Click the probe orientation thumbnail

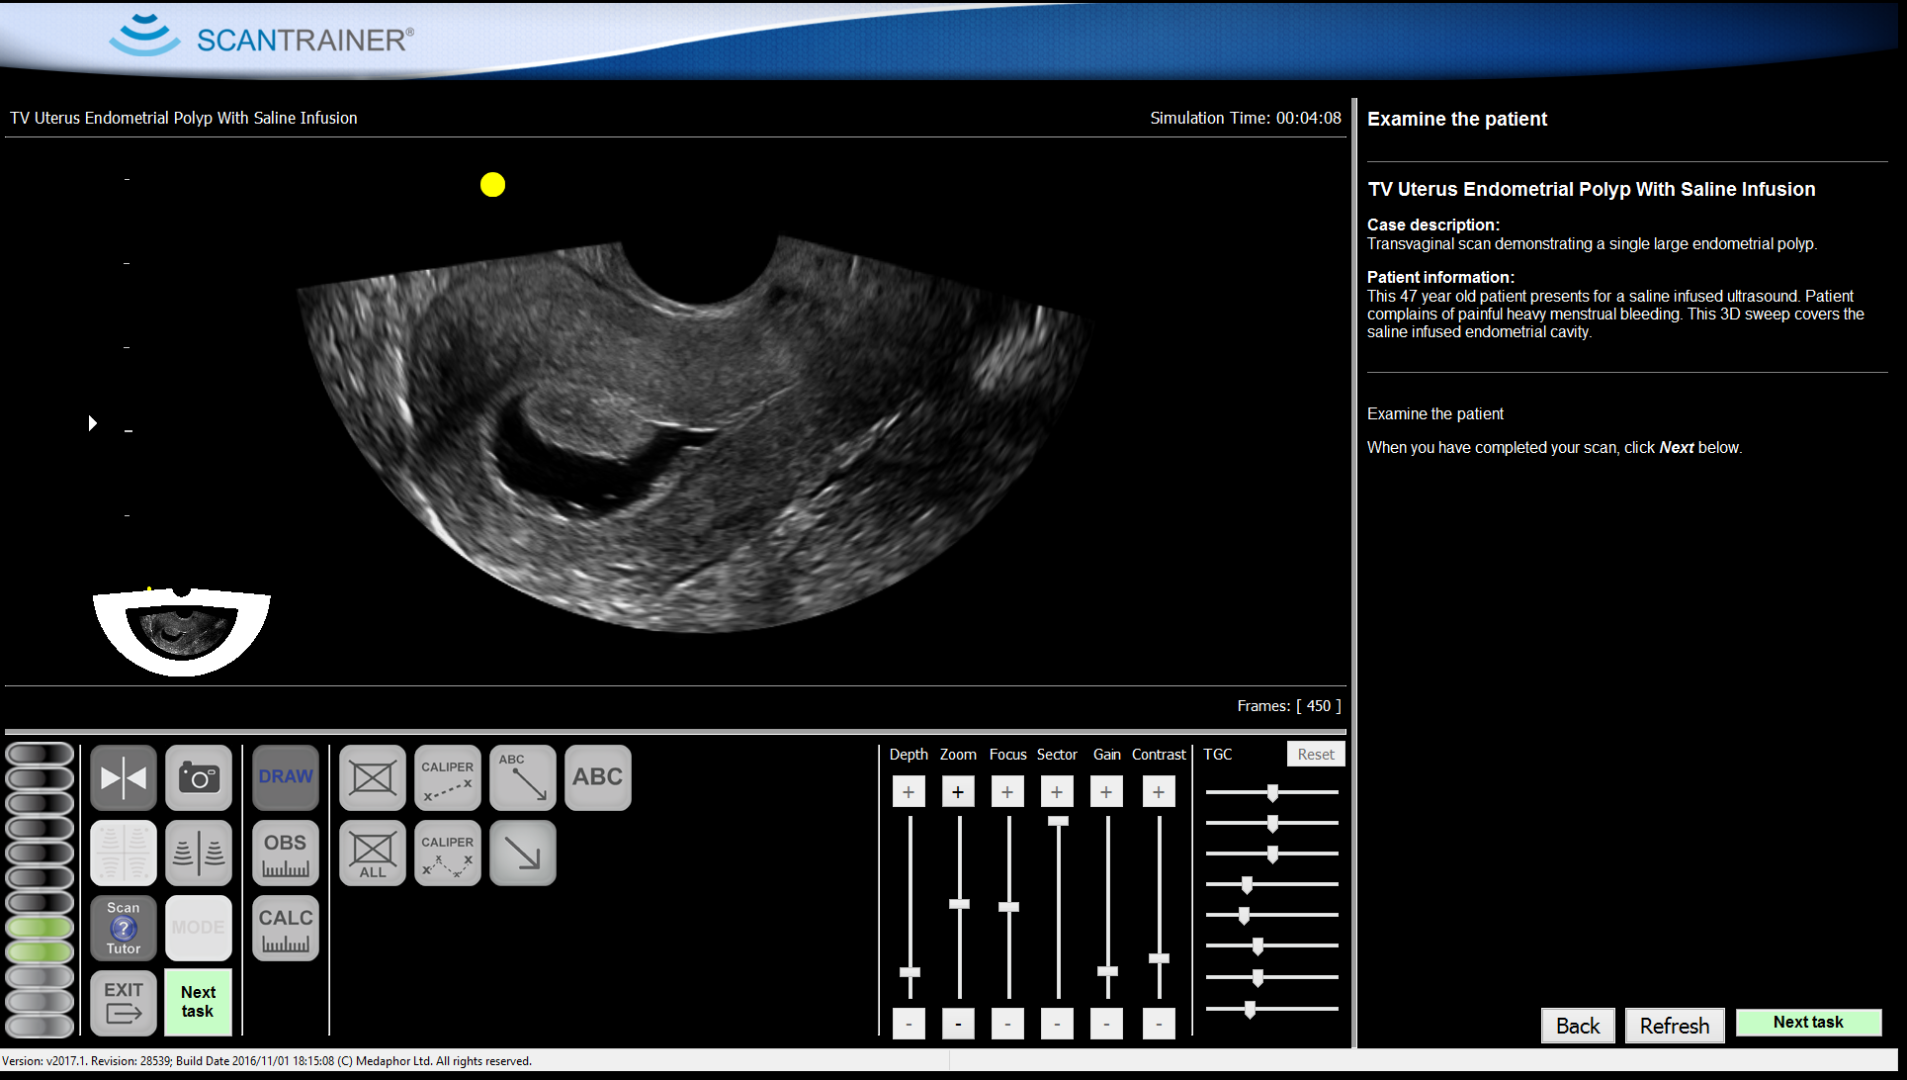coord(182,631)
